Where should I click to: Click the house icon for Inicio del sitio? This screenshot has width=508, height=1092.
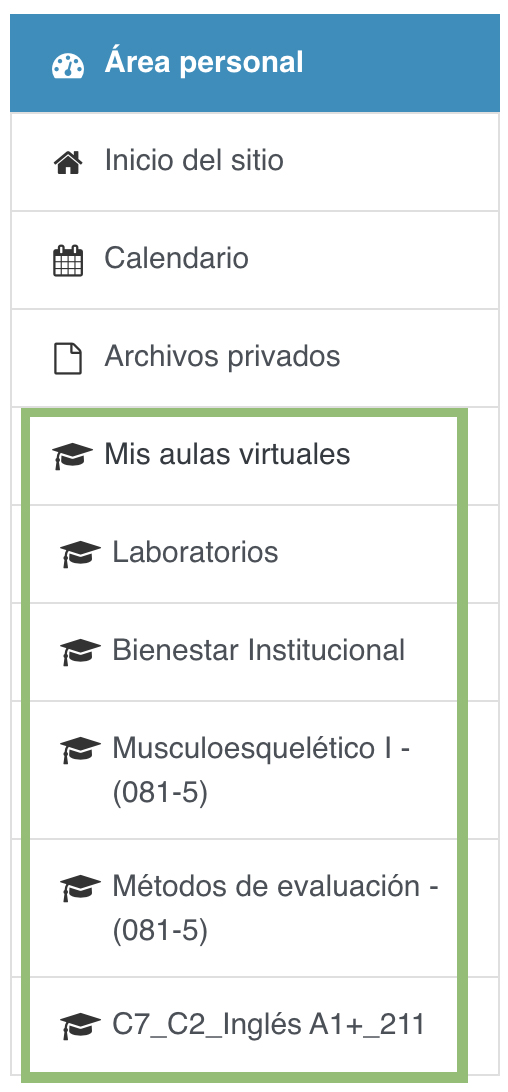(x=68, y=163)
